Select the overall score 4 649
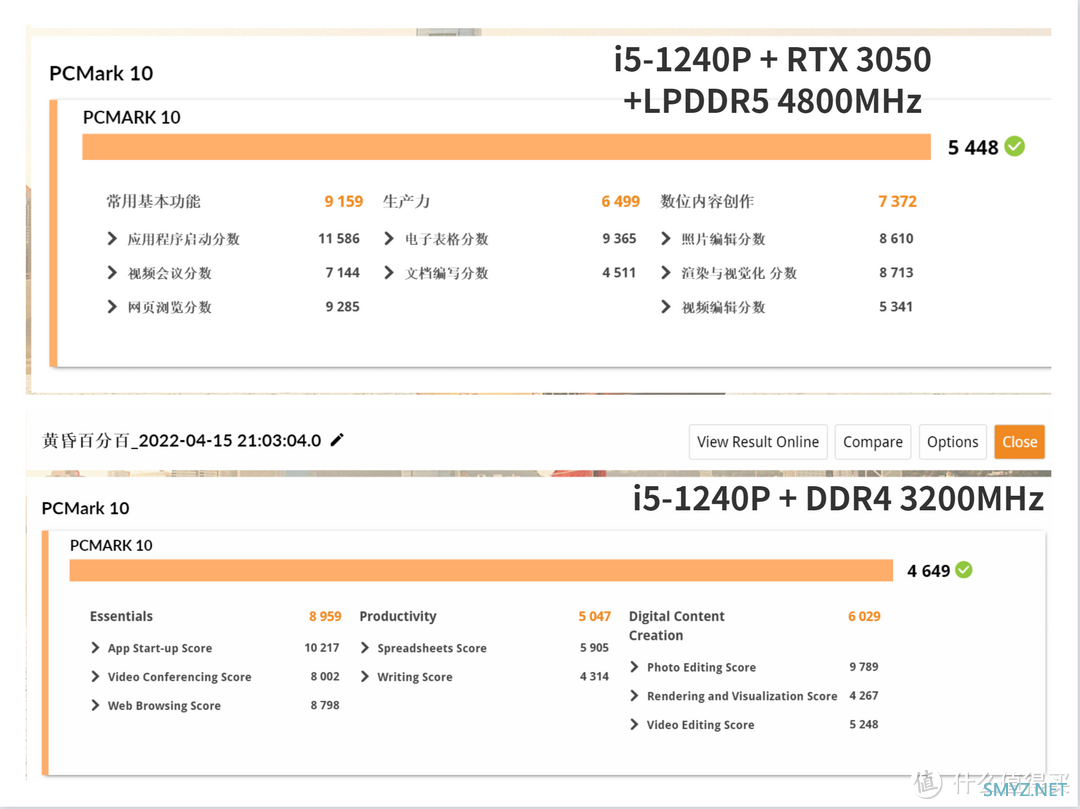This screenshot has height=809, width=1080. (x=928, y=571)
